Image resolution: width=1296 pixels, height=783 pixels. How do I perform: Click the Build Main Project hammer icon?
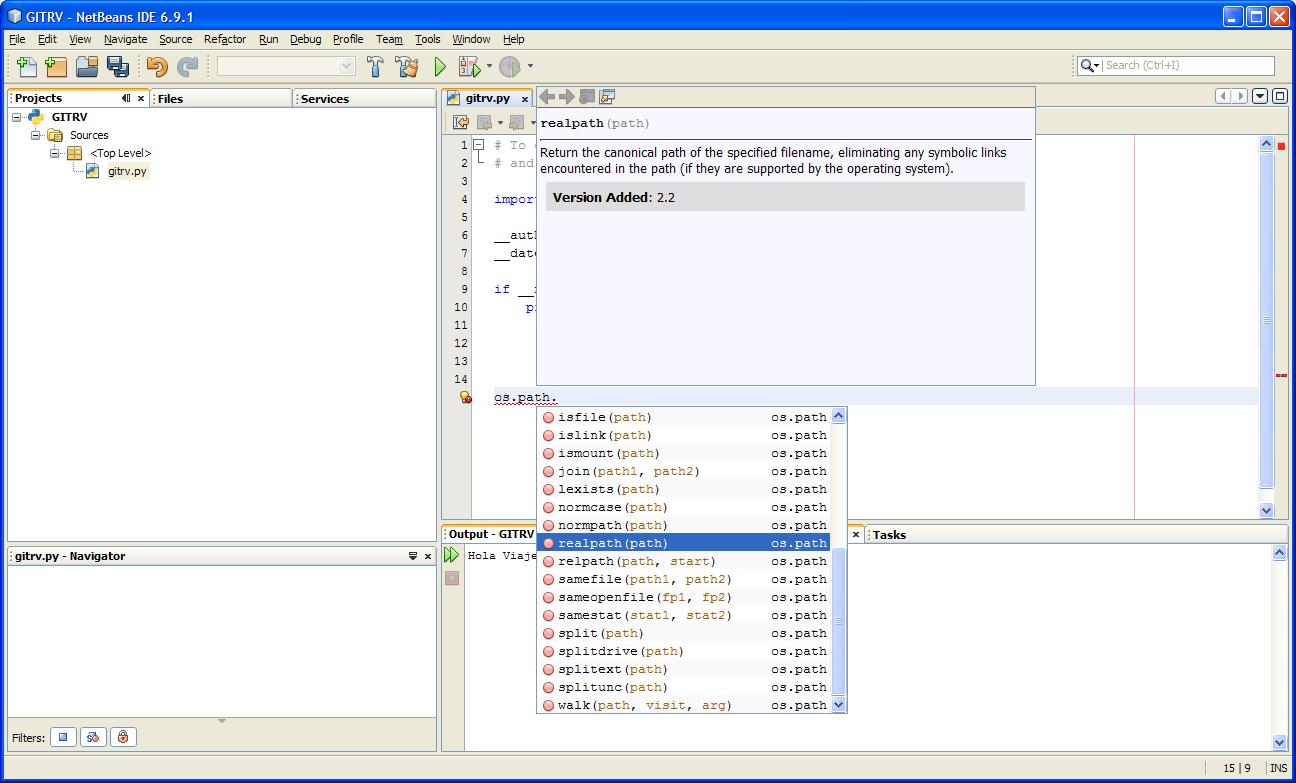pos(376,67)
